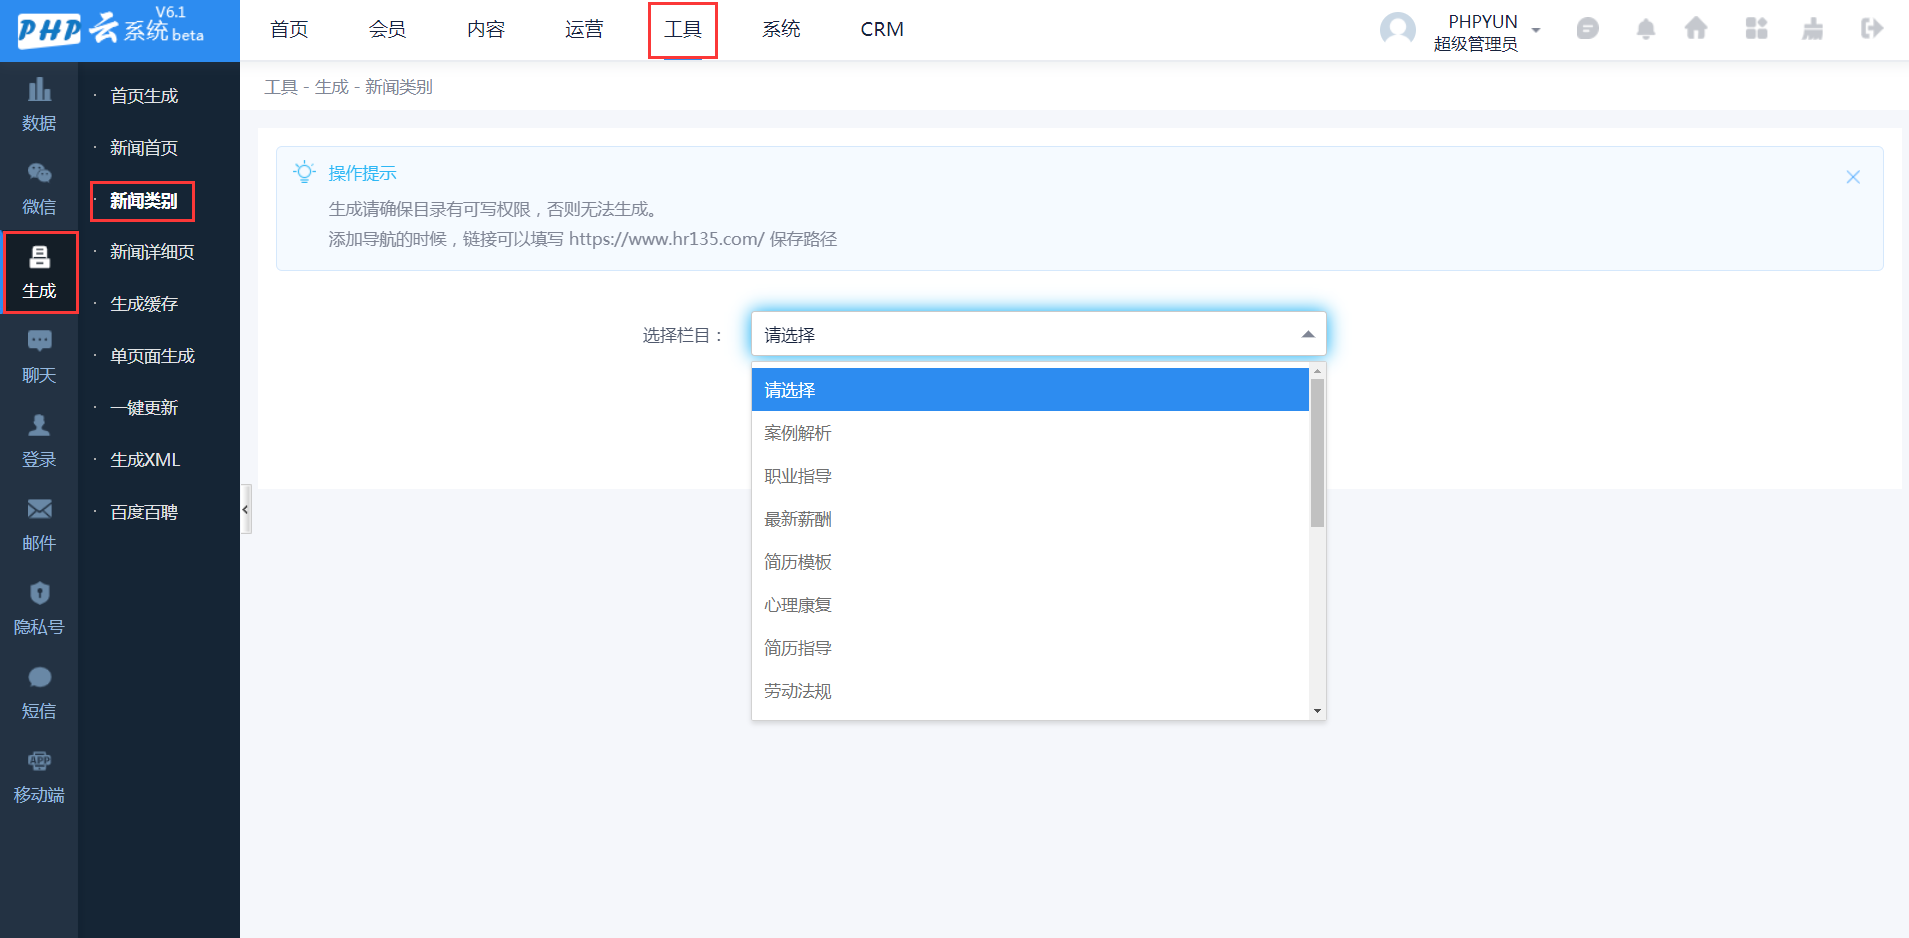Screen dimensions: 1909x938
Task: Click the dropdown list scrollbar thumb
Action: 1317,452
